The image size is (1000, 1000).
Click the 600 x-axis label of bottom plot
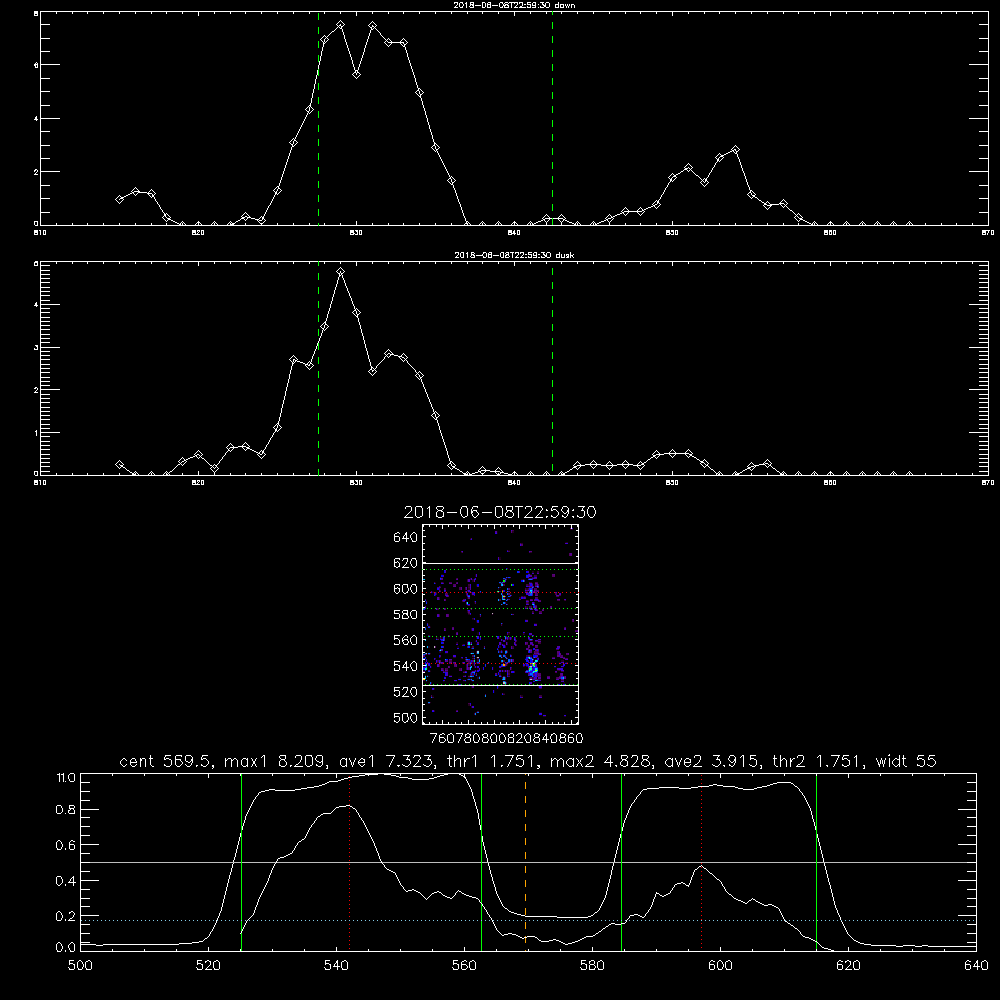[x=721, y=965]
